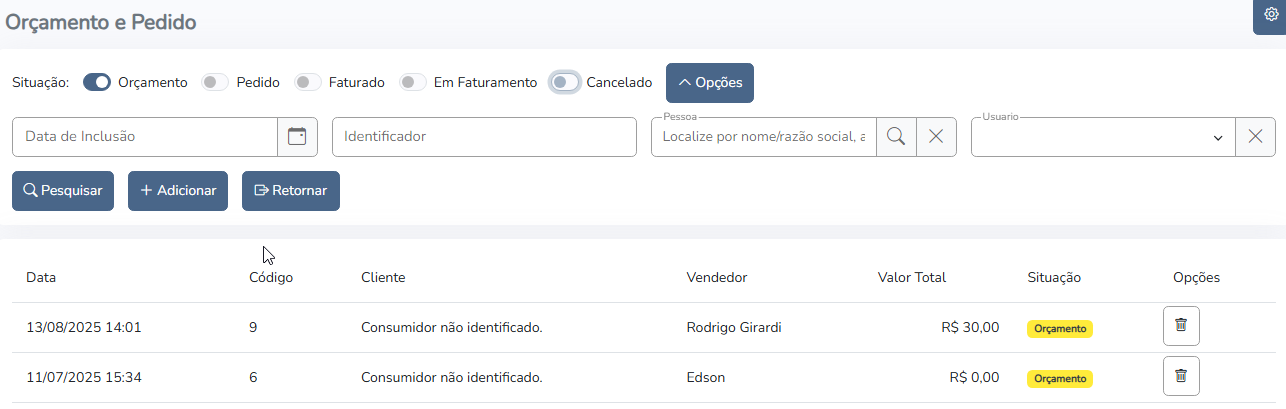1286x409 pixels.
Task: Clear the Pessoa field with X icon
Action: tap(936, 137)
